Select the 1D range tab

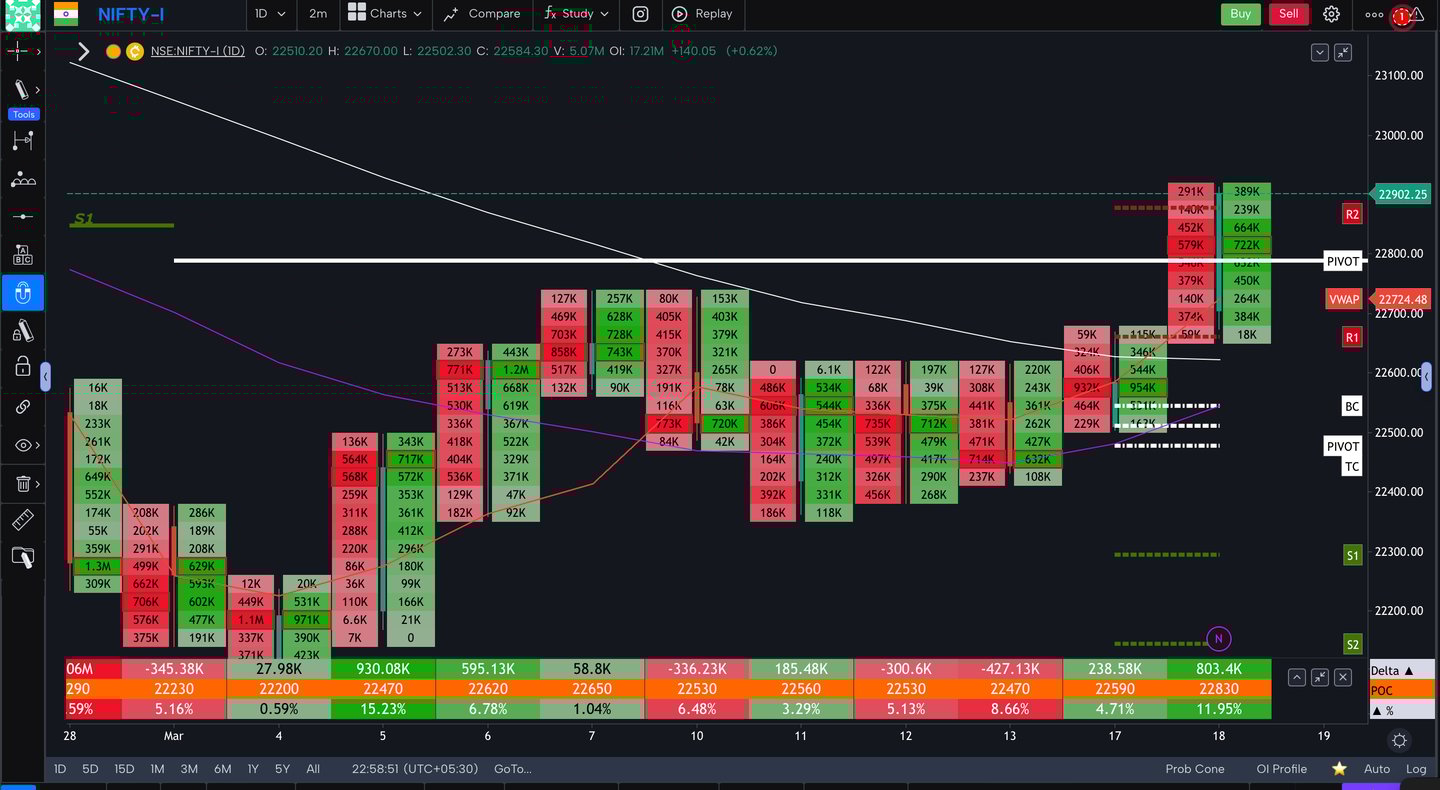[x=60, y=769]
